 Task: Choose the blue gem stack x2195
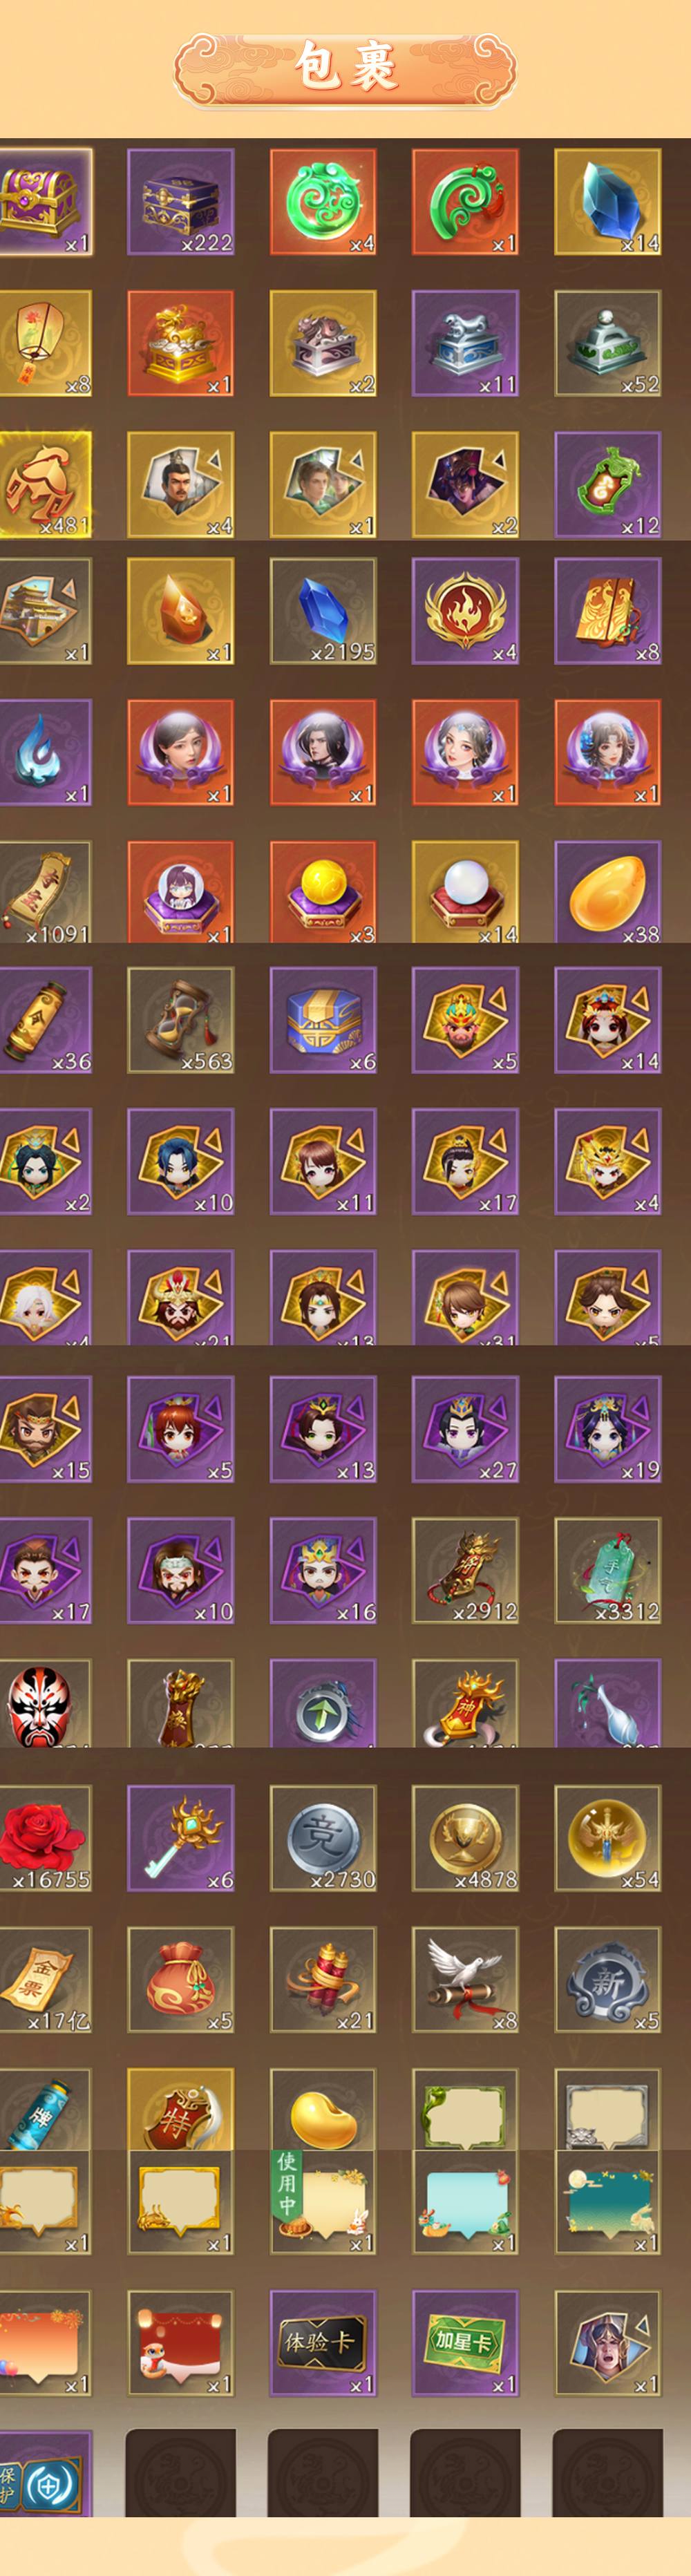323,611
